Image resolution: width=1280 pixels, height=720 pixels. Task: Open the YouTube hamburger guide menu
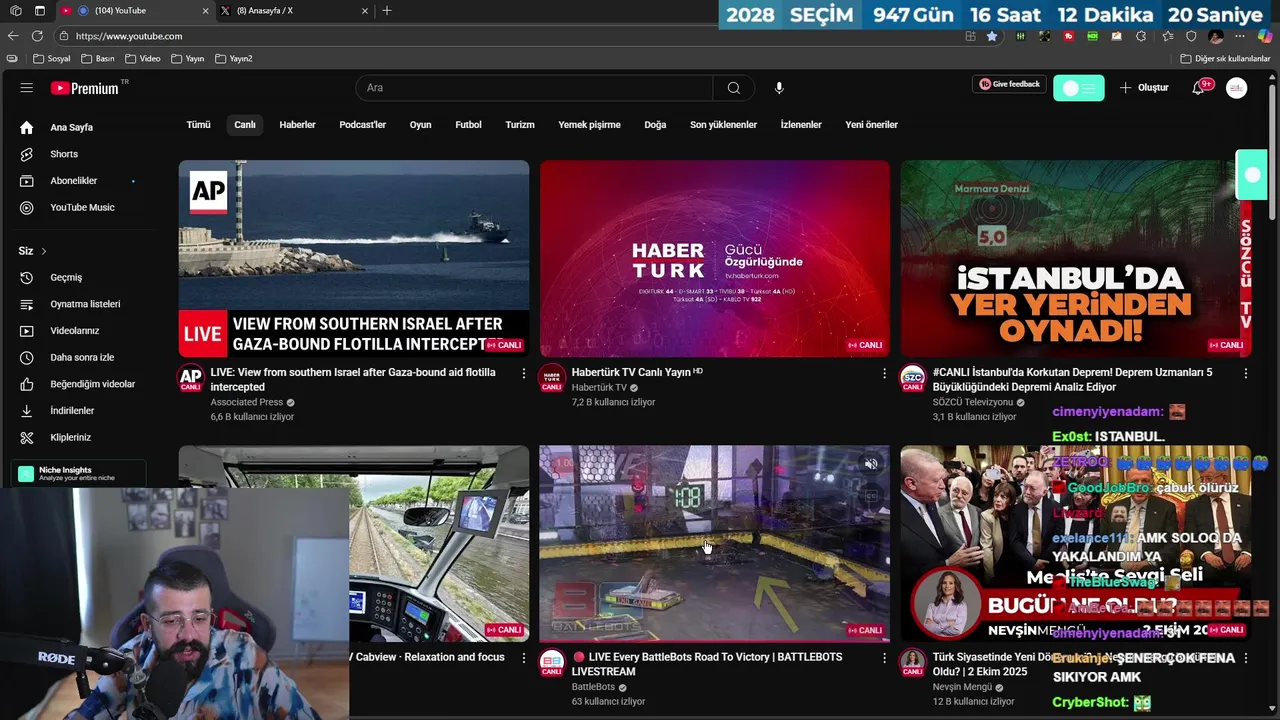coord(26,88)
